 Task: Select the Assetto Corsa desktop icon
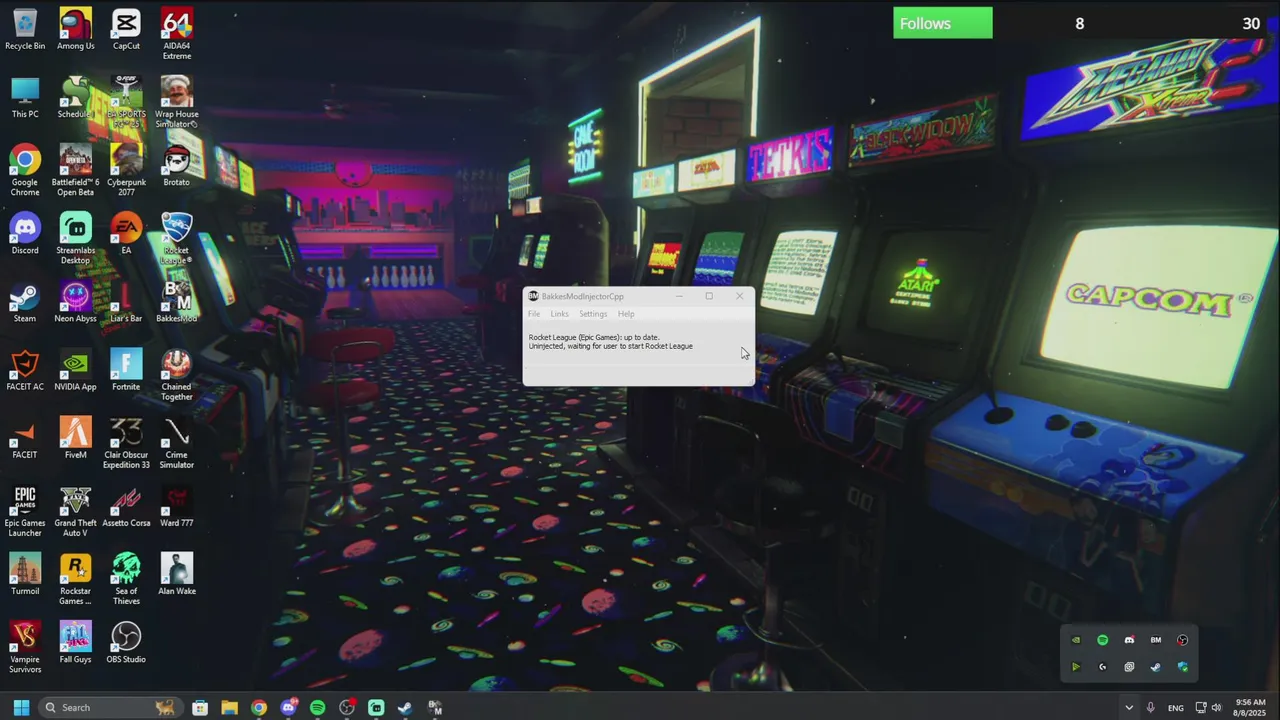[126, 505]
